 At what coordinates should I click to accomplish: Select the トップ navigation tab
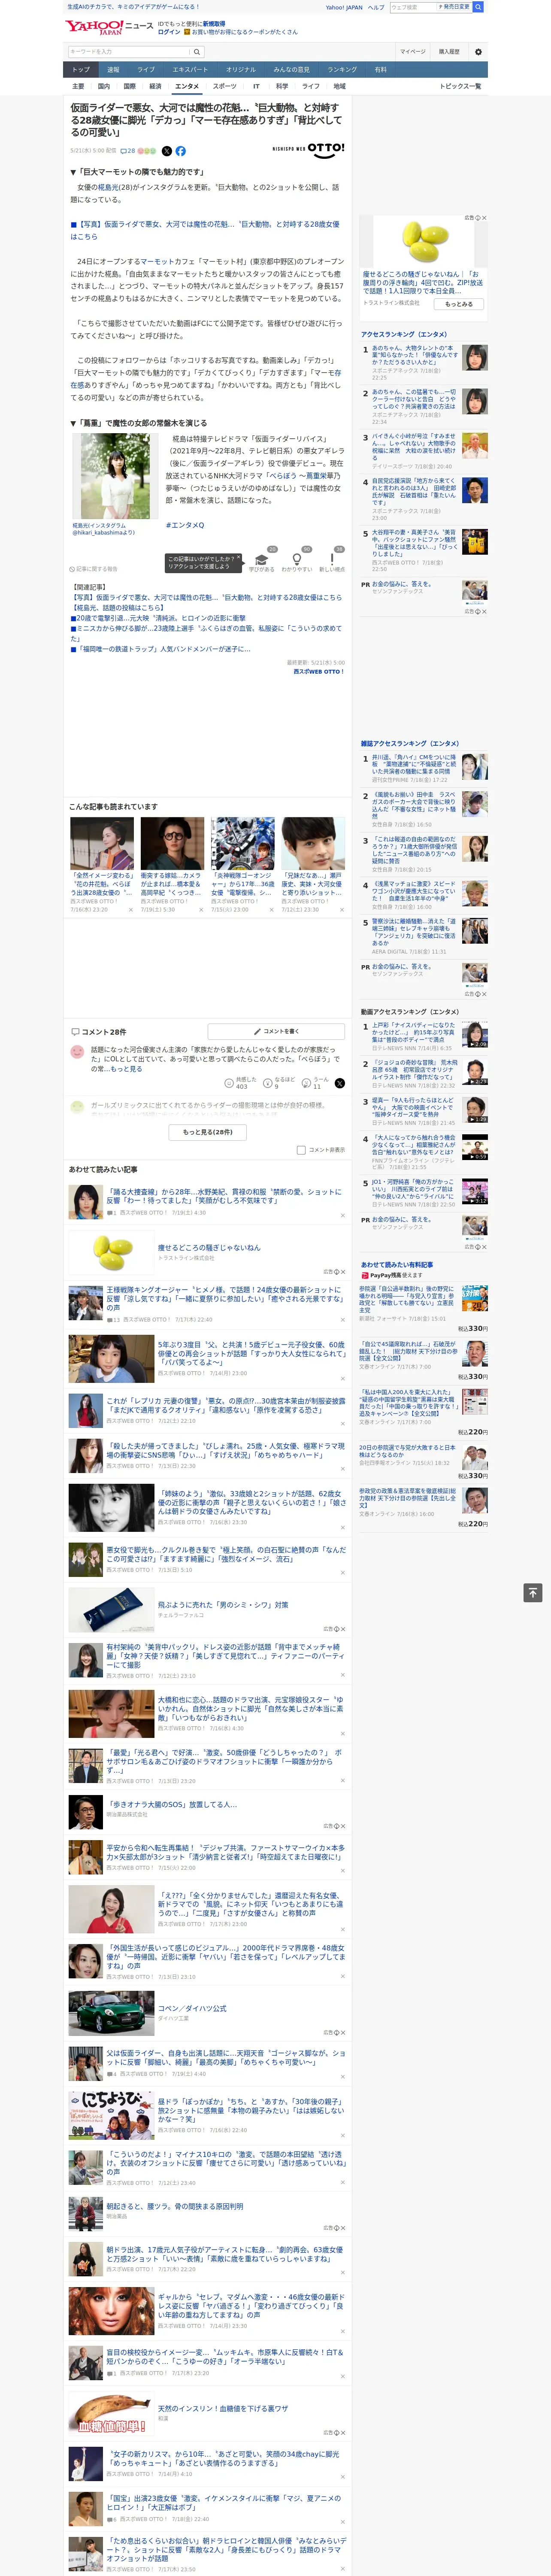tap(81, 70)
